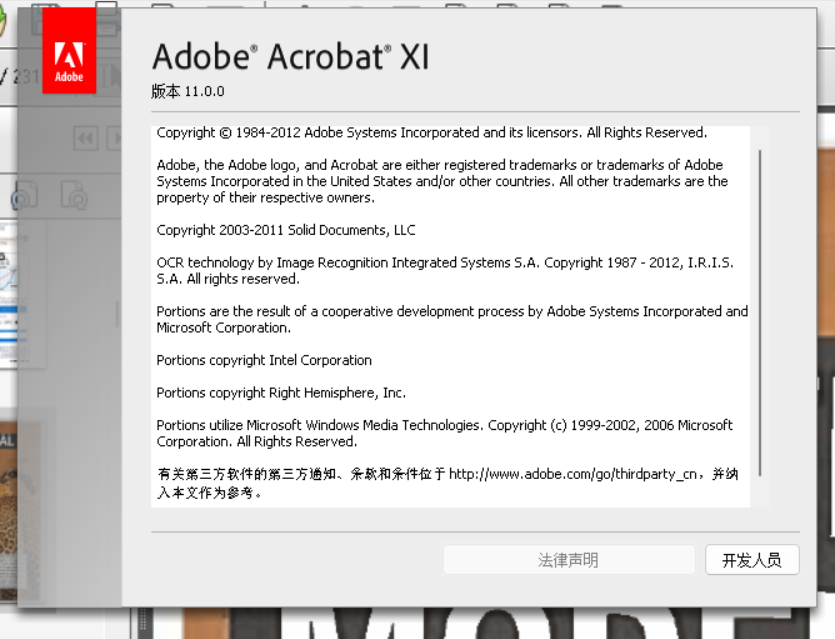
Task: Click 'Portions copyright Intel Corporation'
Action: pos(264,361)
